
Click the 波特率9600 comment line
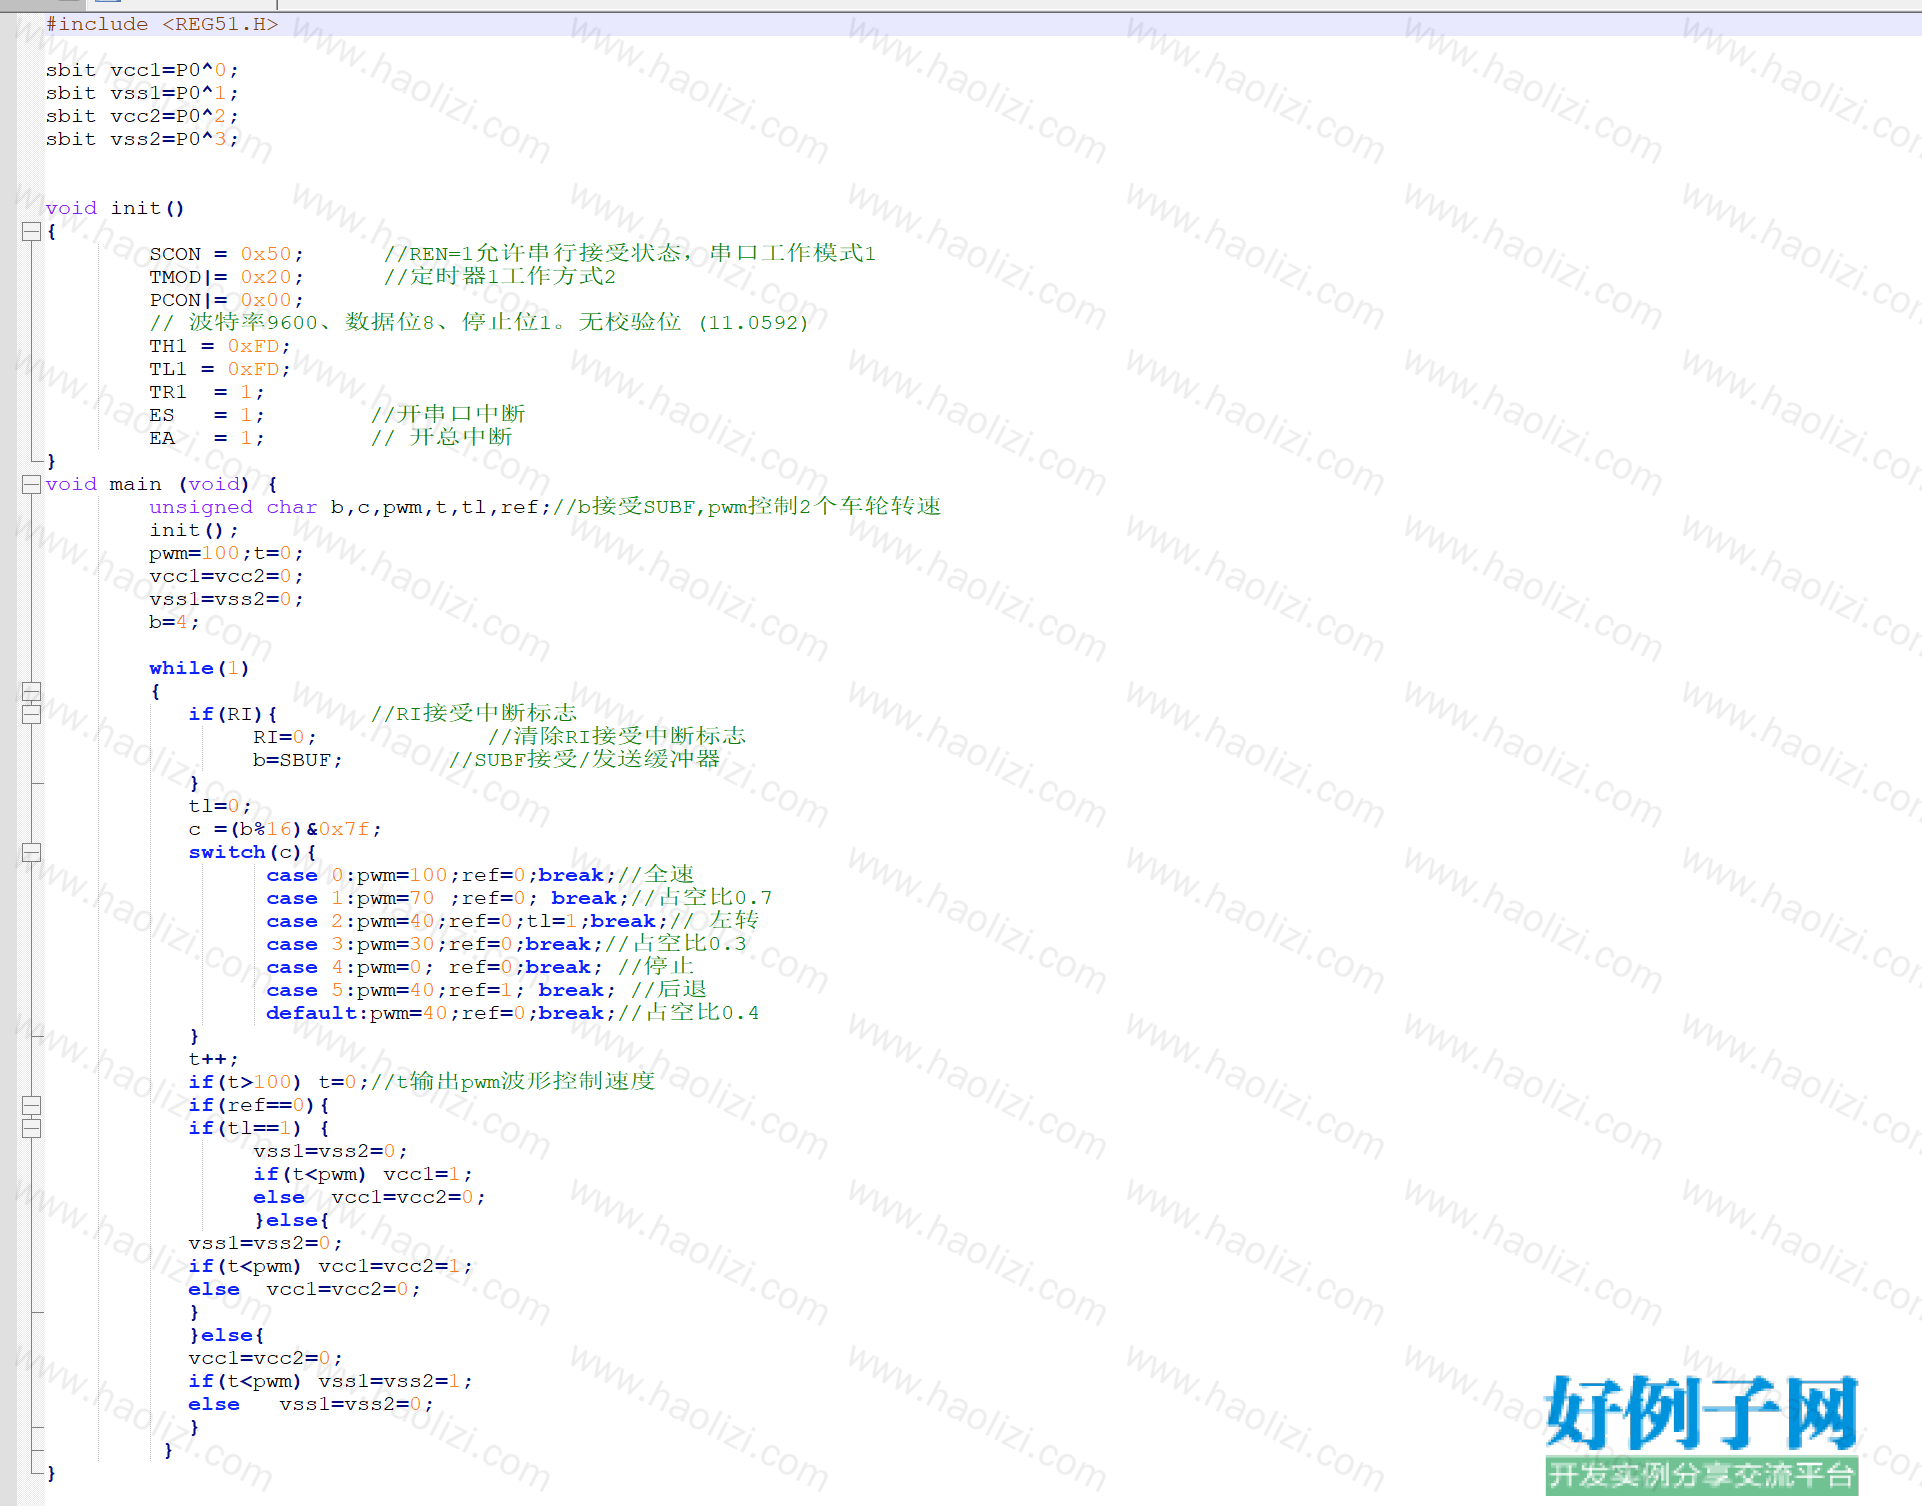[x=479, y=322]
